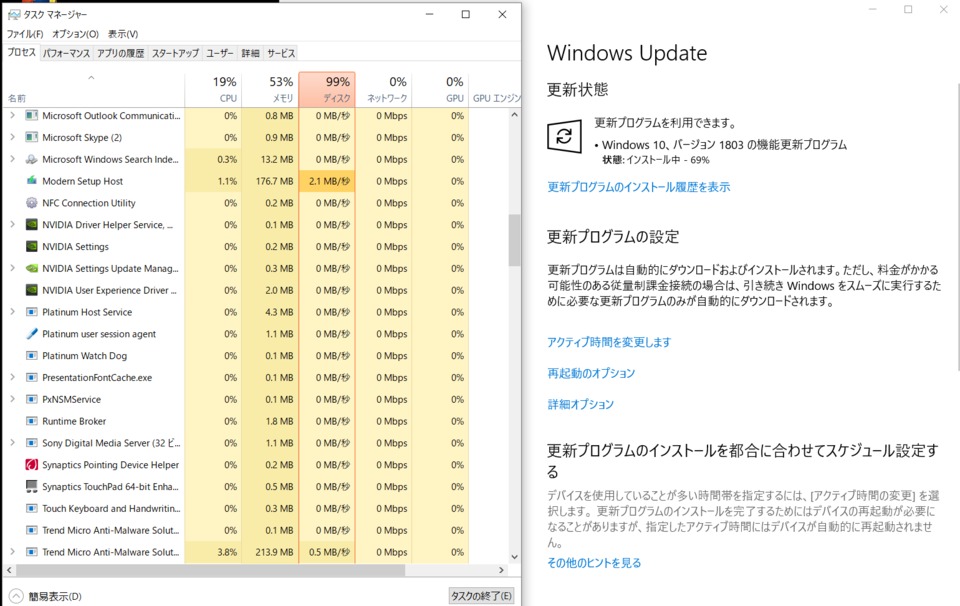Click the Sony Digital Media Server icon
The width and height of the screenshot is (960, 606).
(32, 443)
